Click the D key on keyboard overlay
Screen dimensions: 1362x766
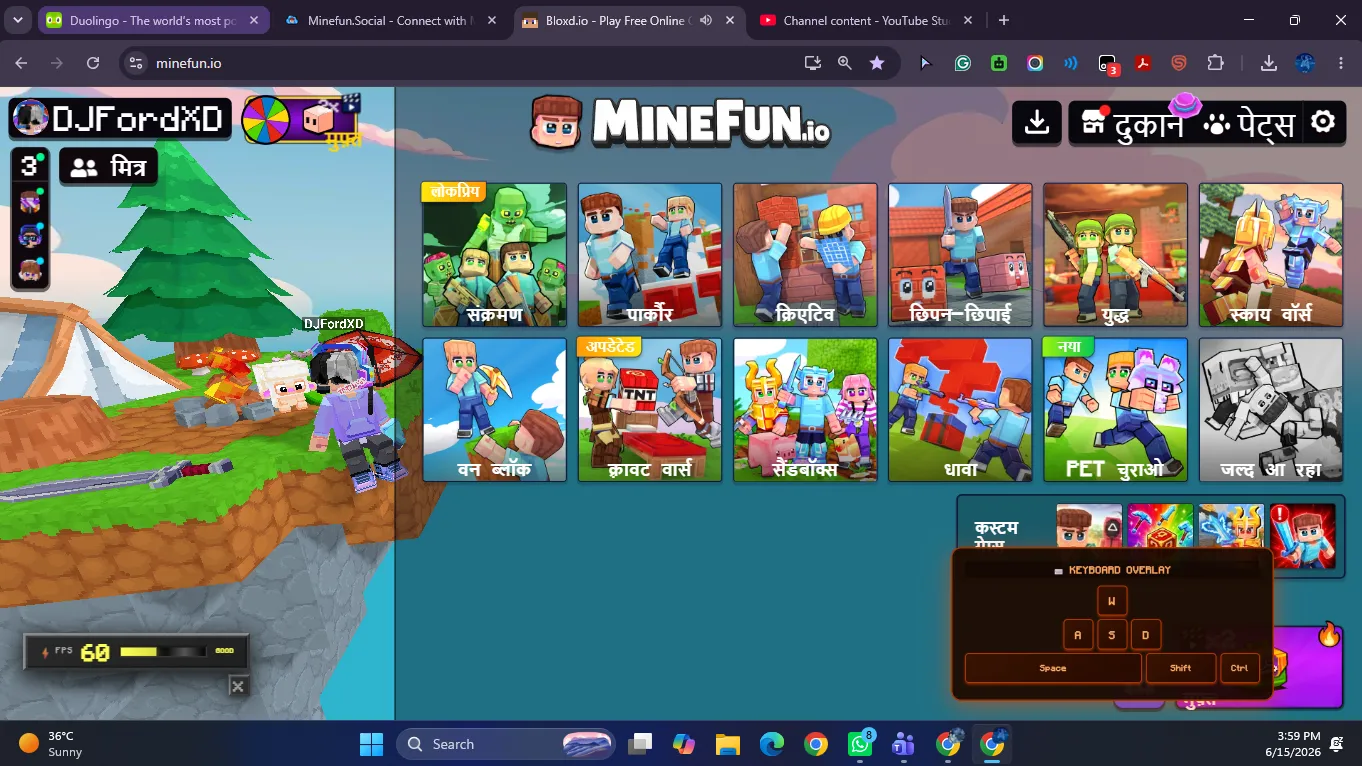pyautogui.click(x=1146, y=634)
